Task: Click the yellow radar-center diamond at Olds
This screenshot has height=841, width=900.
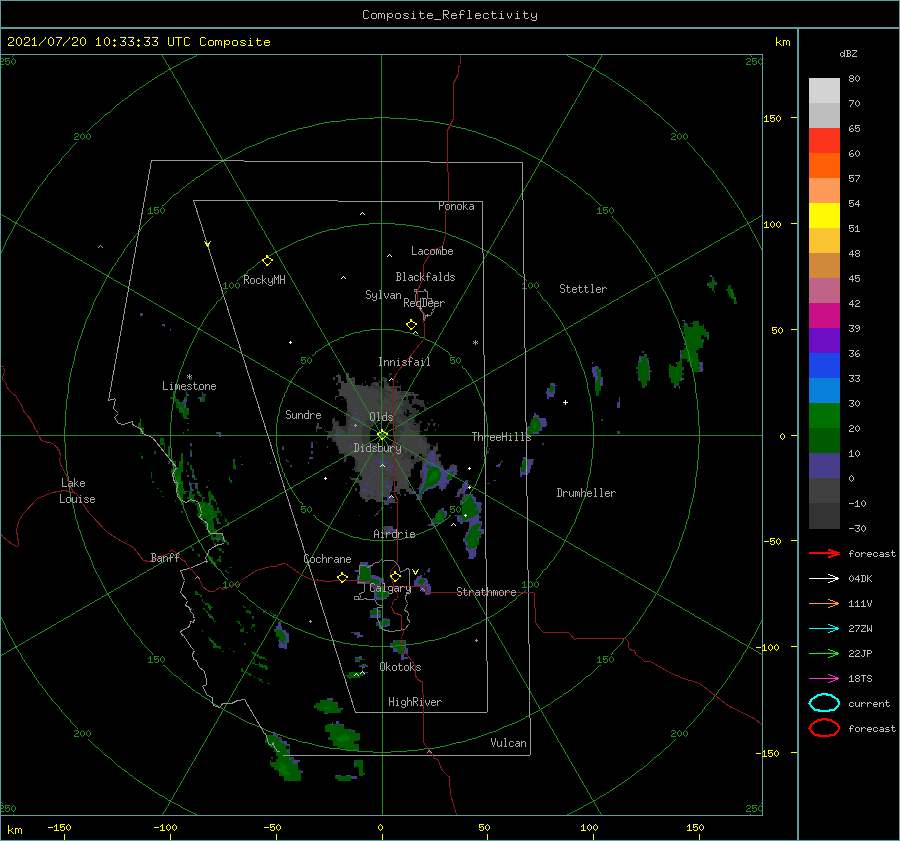Action: point(382,435)
